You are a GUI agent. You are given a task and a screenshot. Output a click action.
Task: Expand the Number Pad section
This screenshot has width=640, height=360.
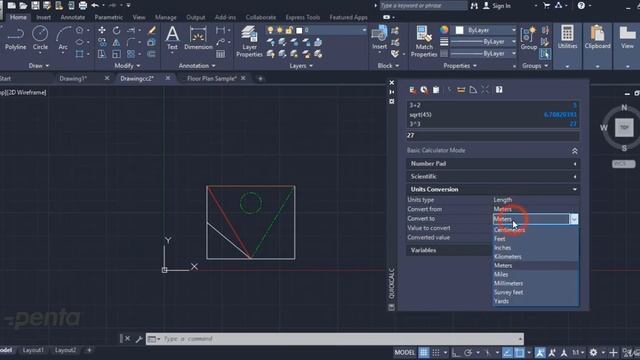tap(493, 164)
